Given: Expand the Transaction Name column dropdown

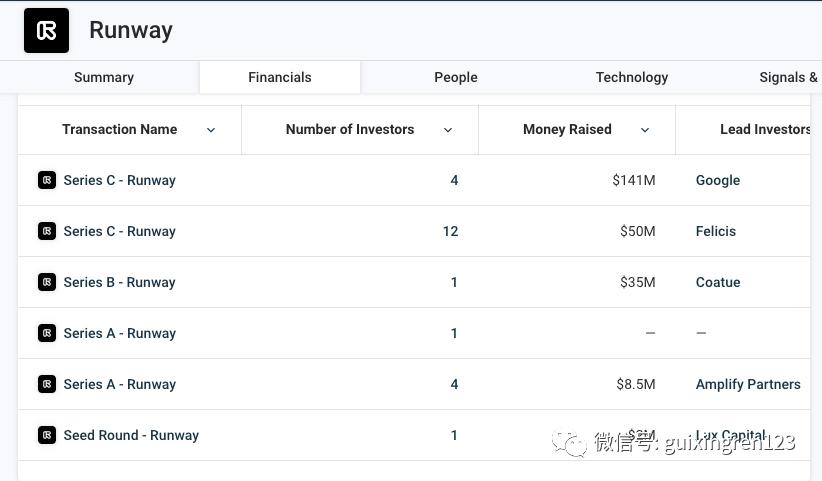Looking at the screenshot, I should coord(211,130).
